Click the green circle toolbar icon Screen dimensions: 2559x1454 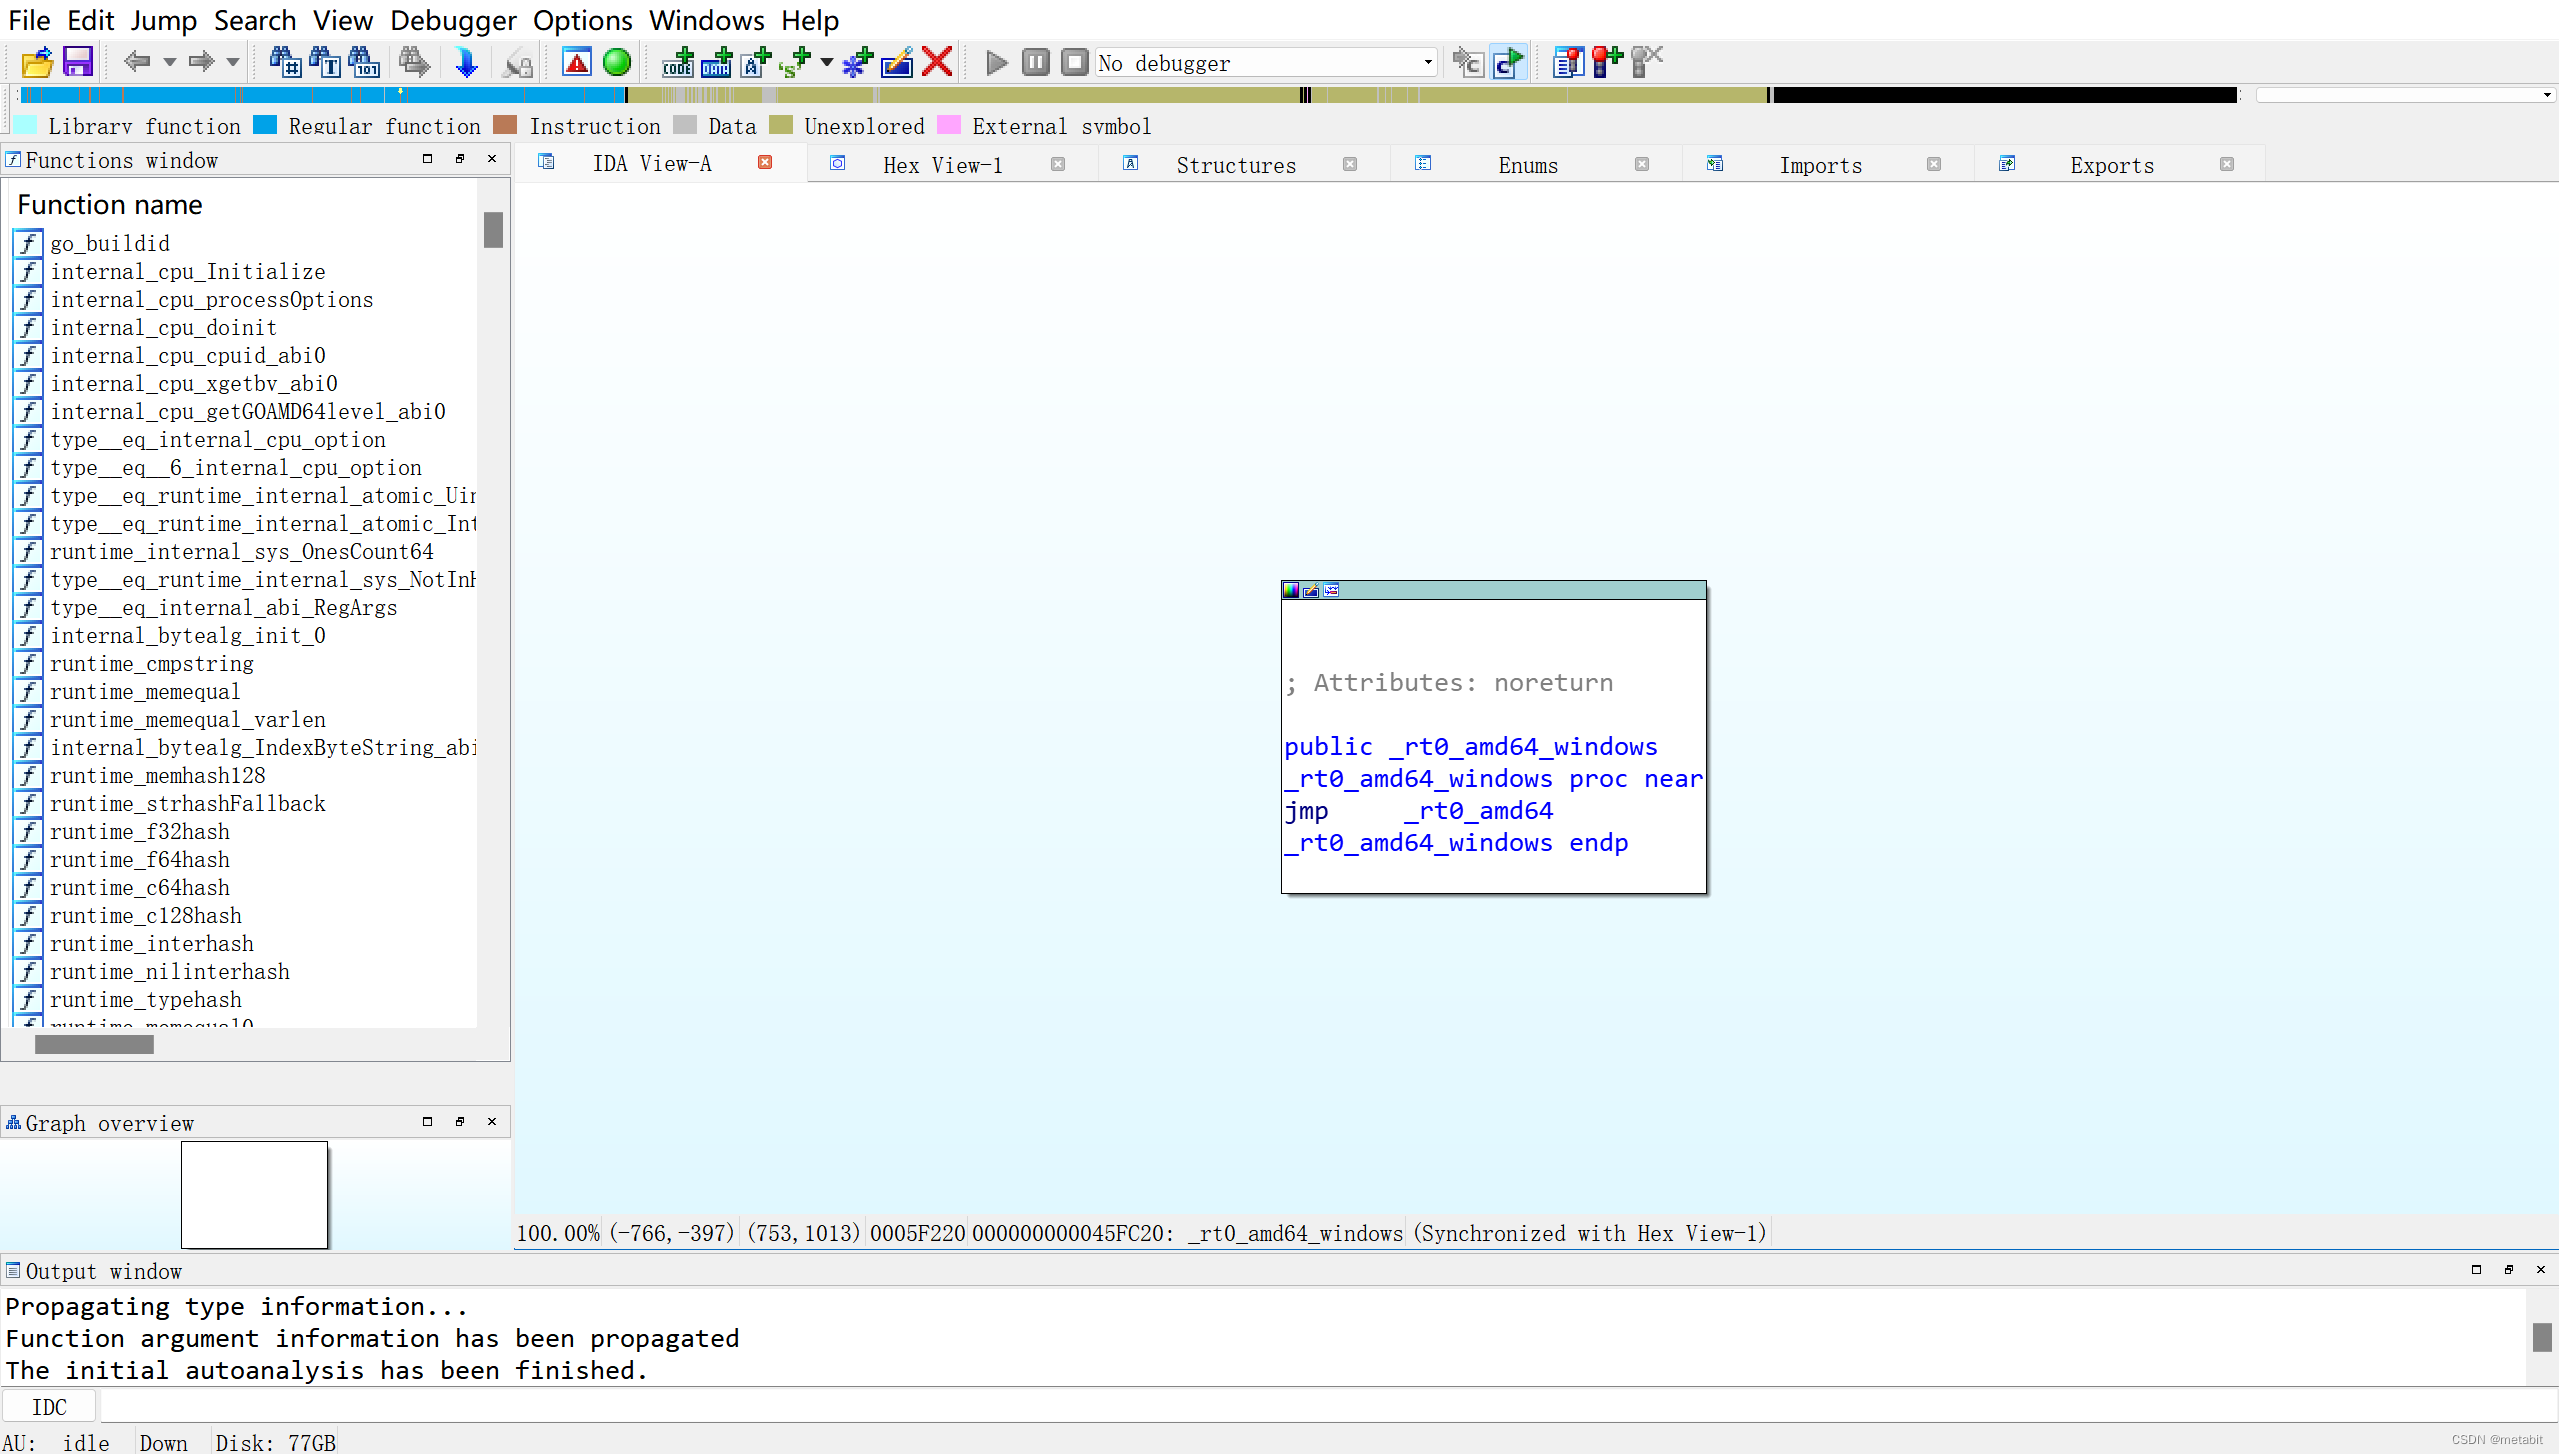(617, 62)
